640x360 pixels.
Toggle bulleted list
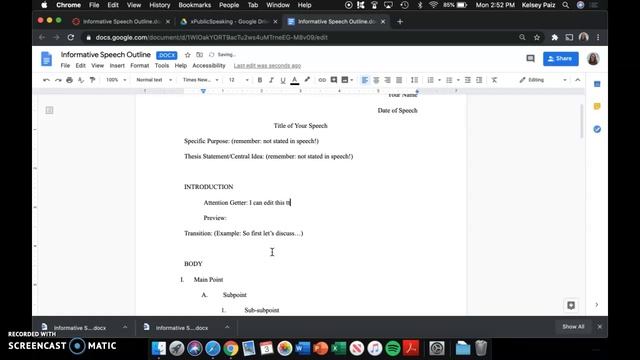tap(449, 80)
